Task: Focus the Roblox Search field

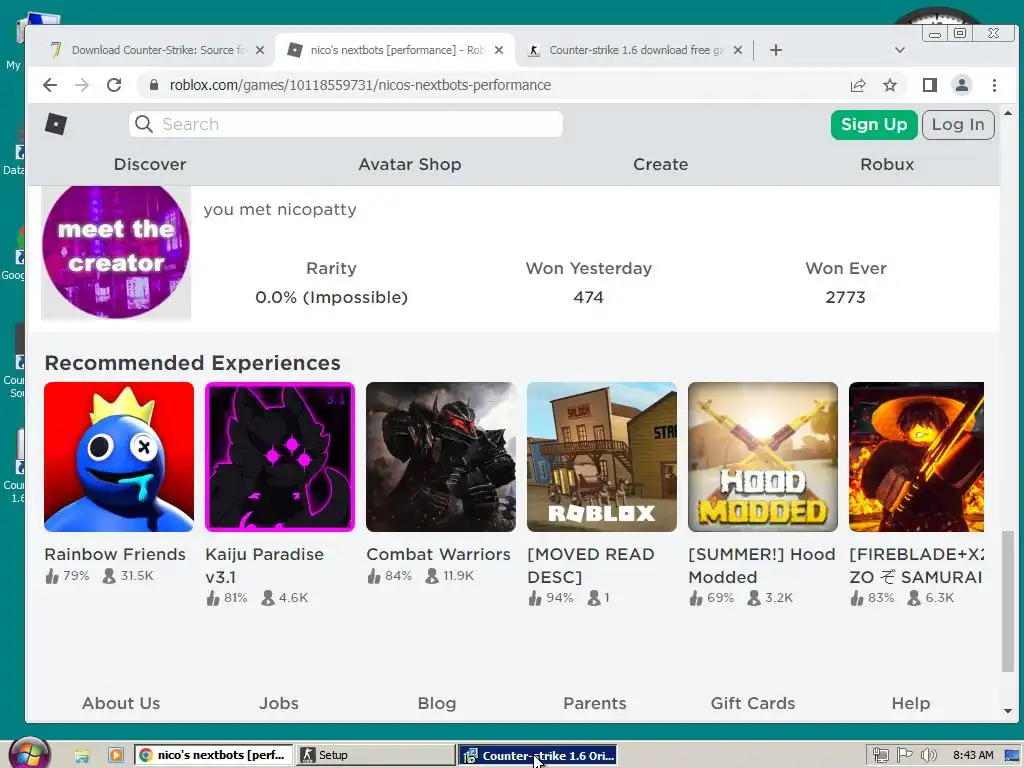Action: (345, 124)
